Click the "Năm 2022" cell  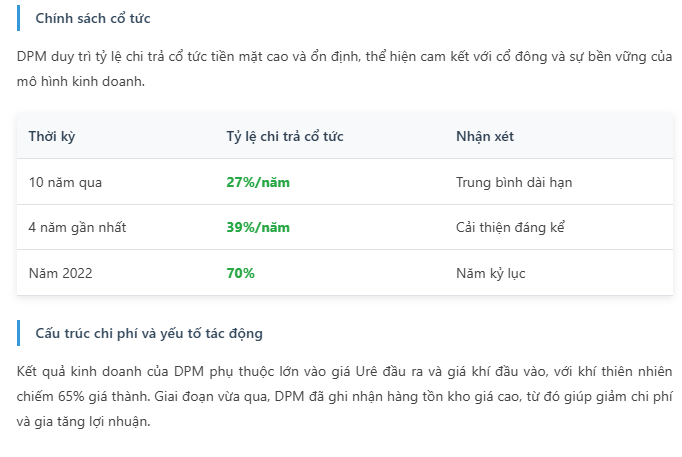click(60, 272)
